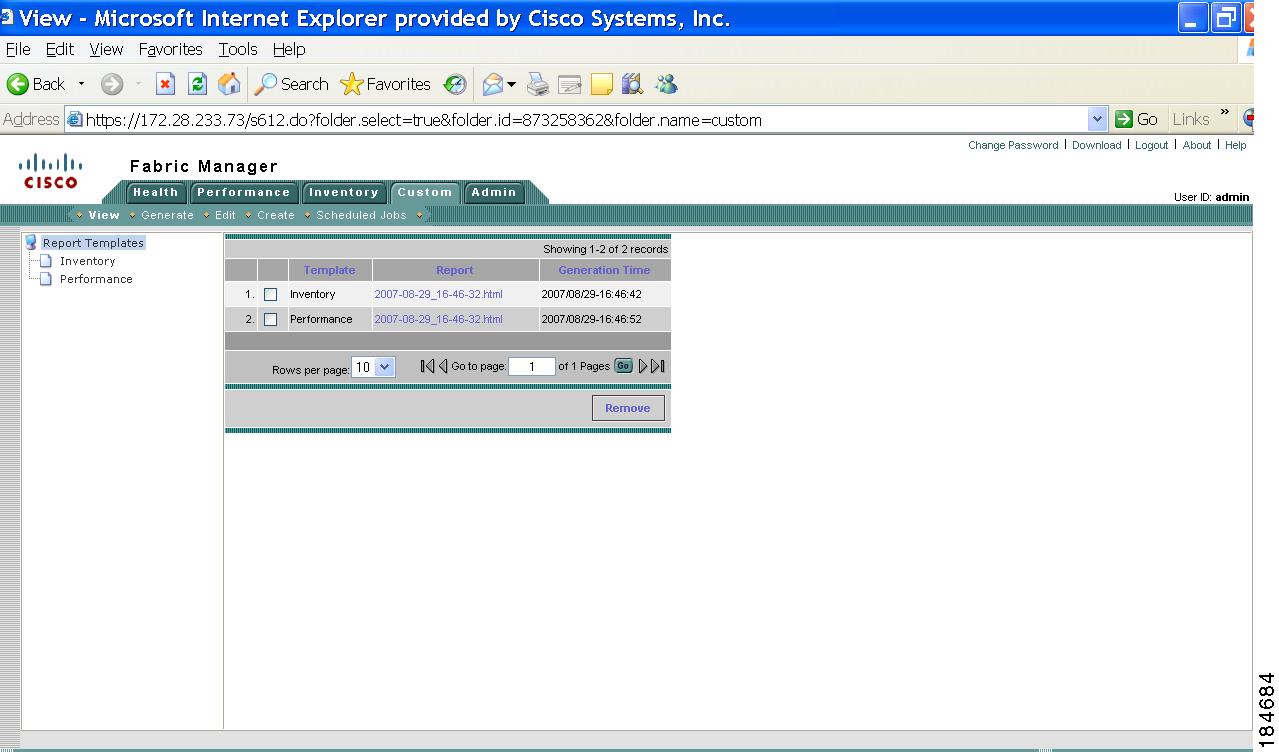Expand the address bar dropdown arrow
The height and width of the screenshot is (752, 1279).
point(1098,120)
